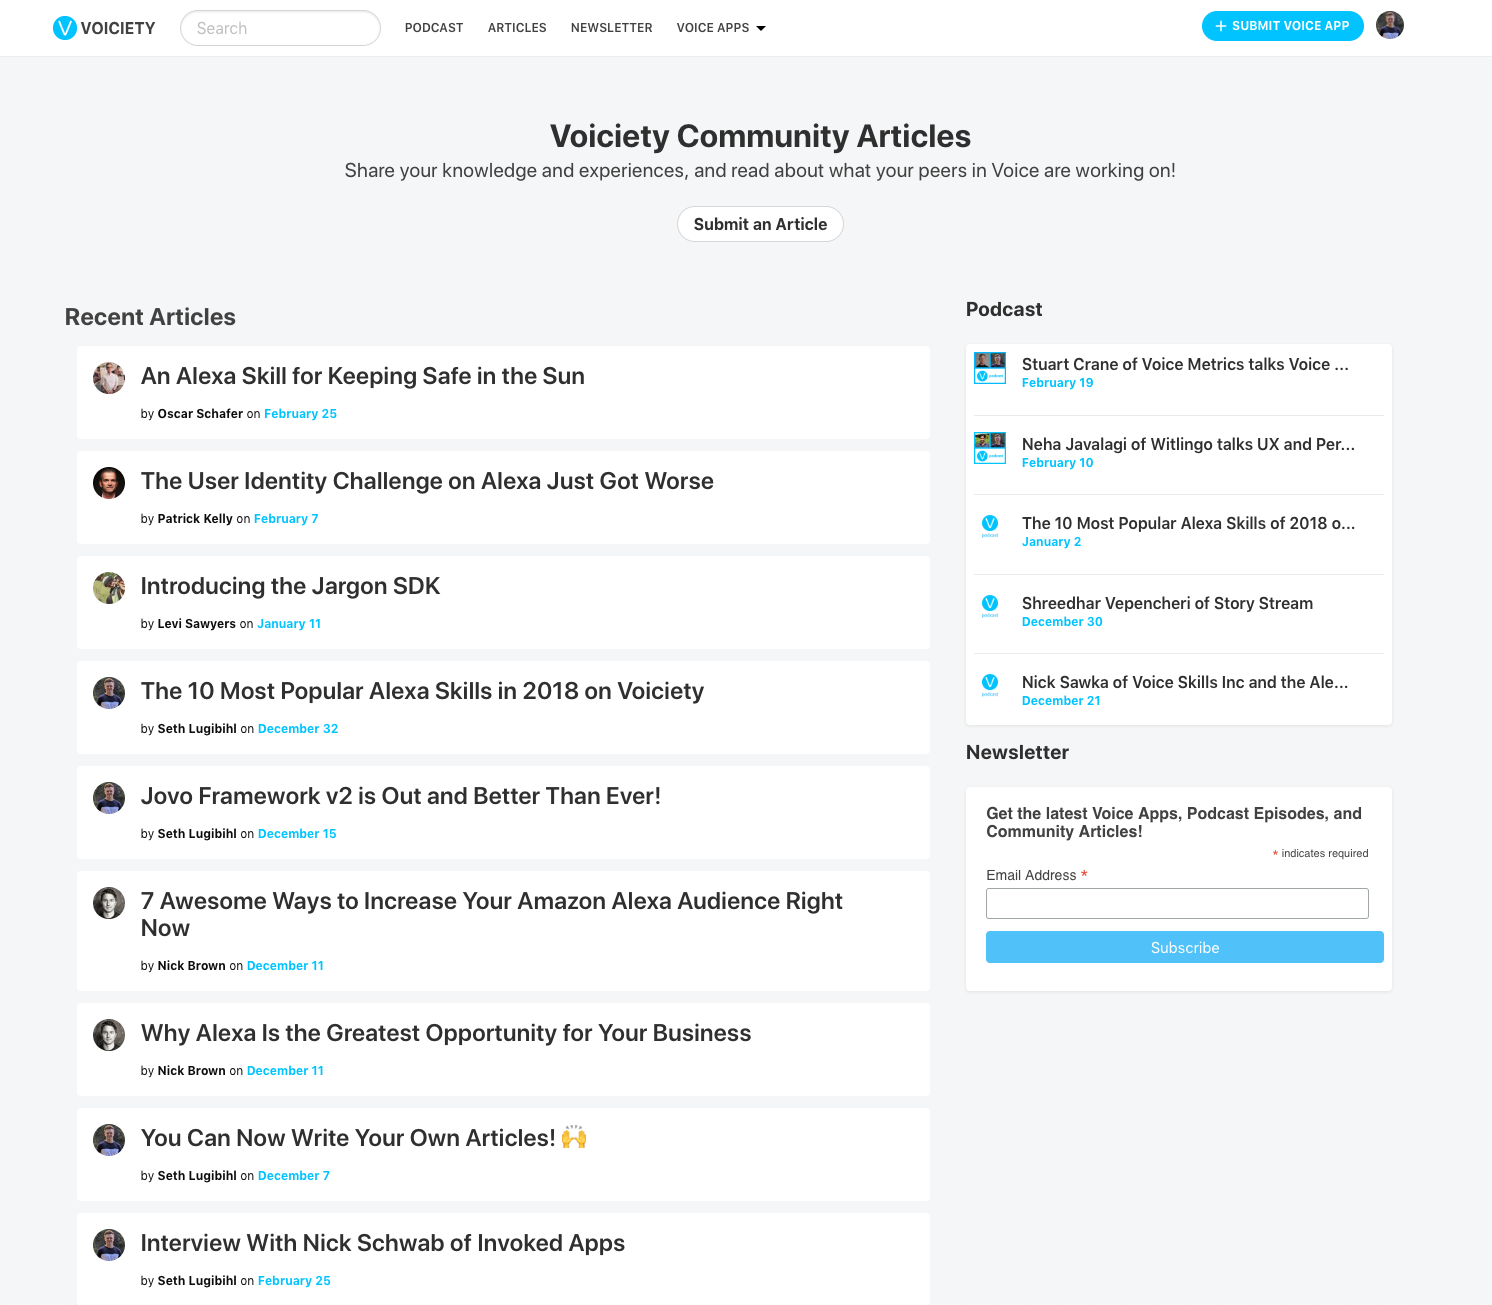Open Stuart Crane of Voice Metrics podcast
The image size is (1492, 1305).
(x=1185, y=364)
